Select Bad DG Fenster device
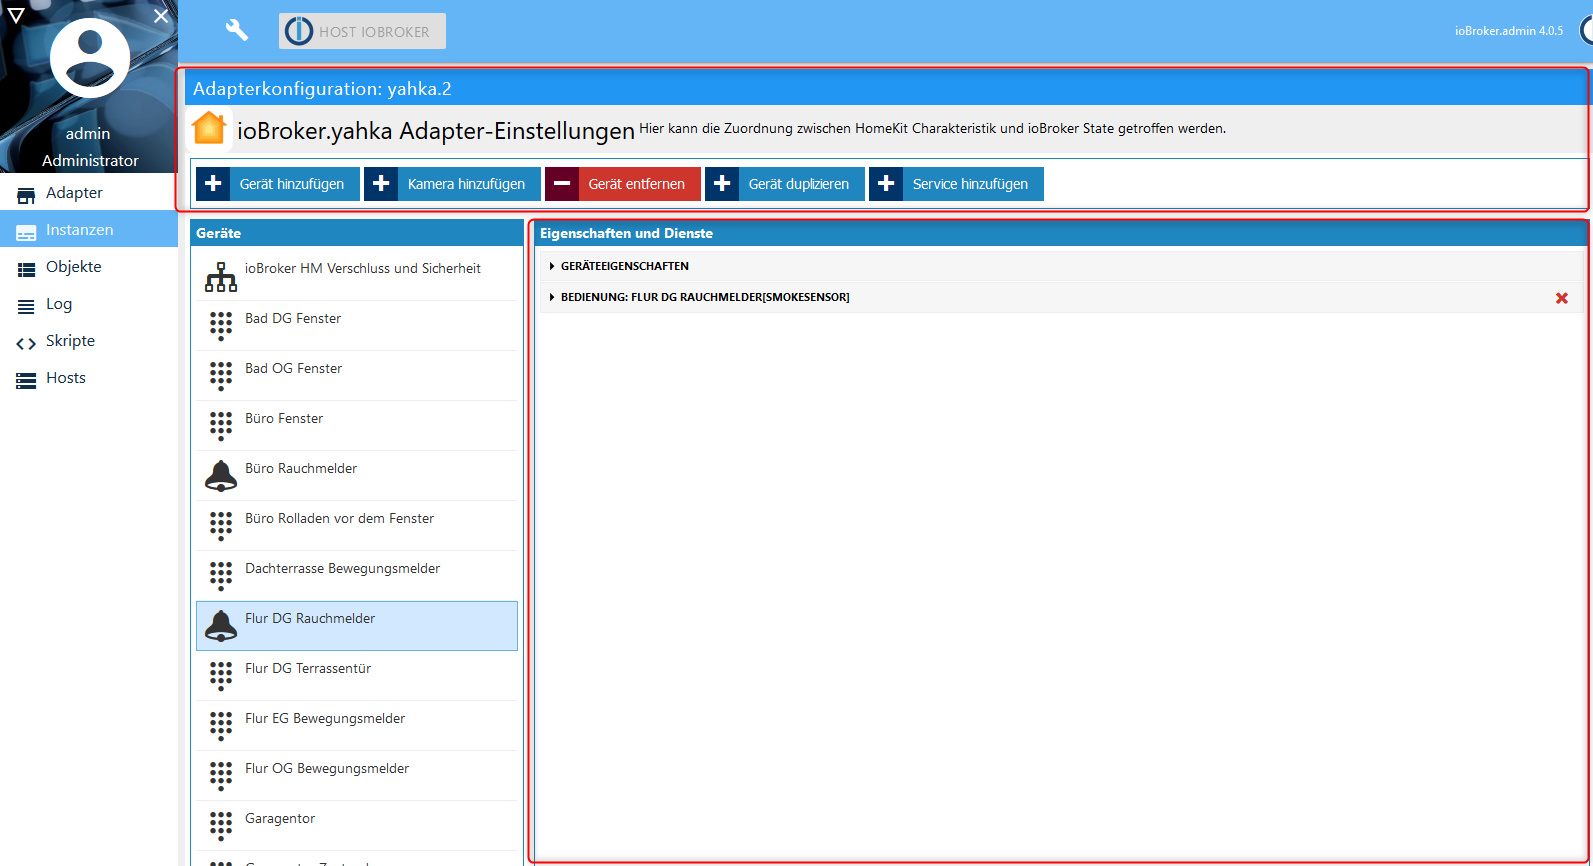Viewport: 1593px width, 866px height. [357, 325]
